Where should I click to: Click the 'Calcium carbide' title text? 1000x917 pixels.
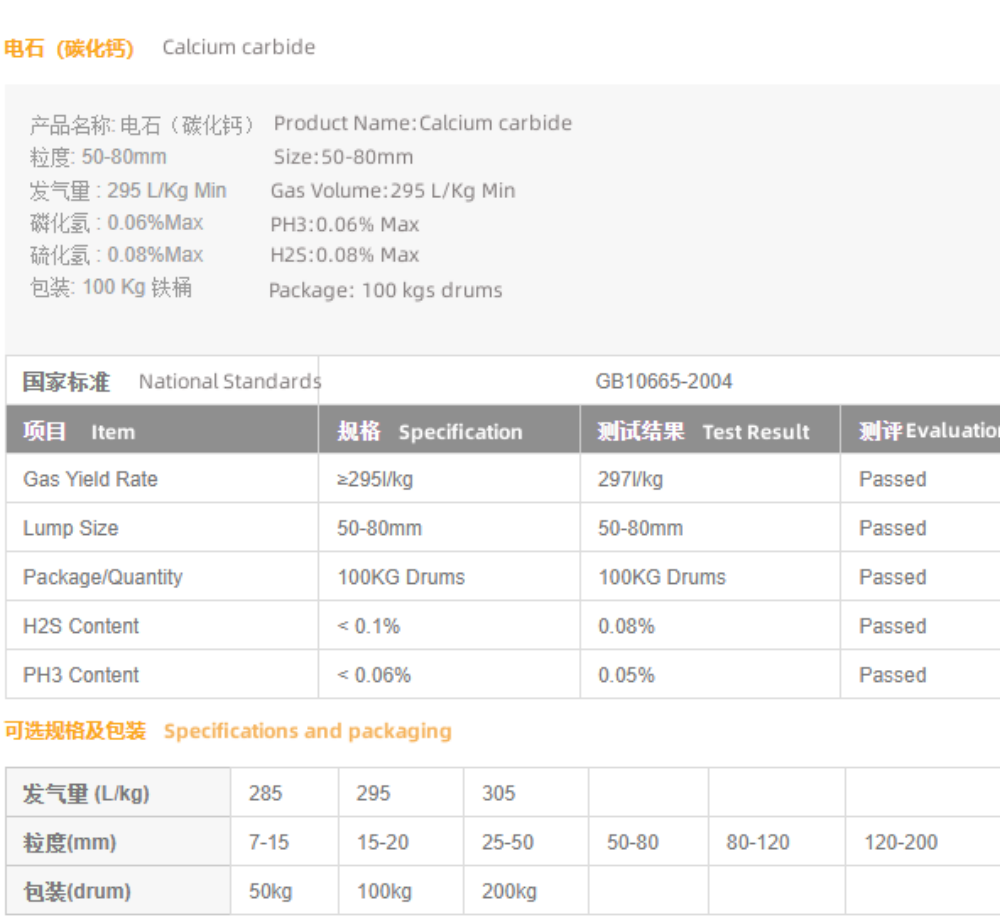pyautogui.click(x=239, y=47)
